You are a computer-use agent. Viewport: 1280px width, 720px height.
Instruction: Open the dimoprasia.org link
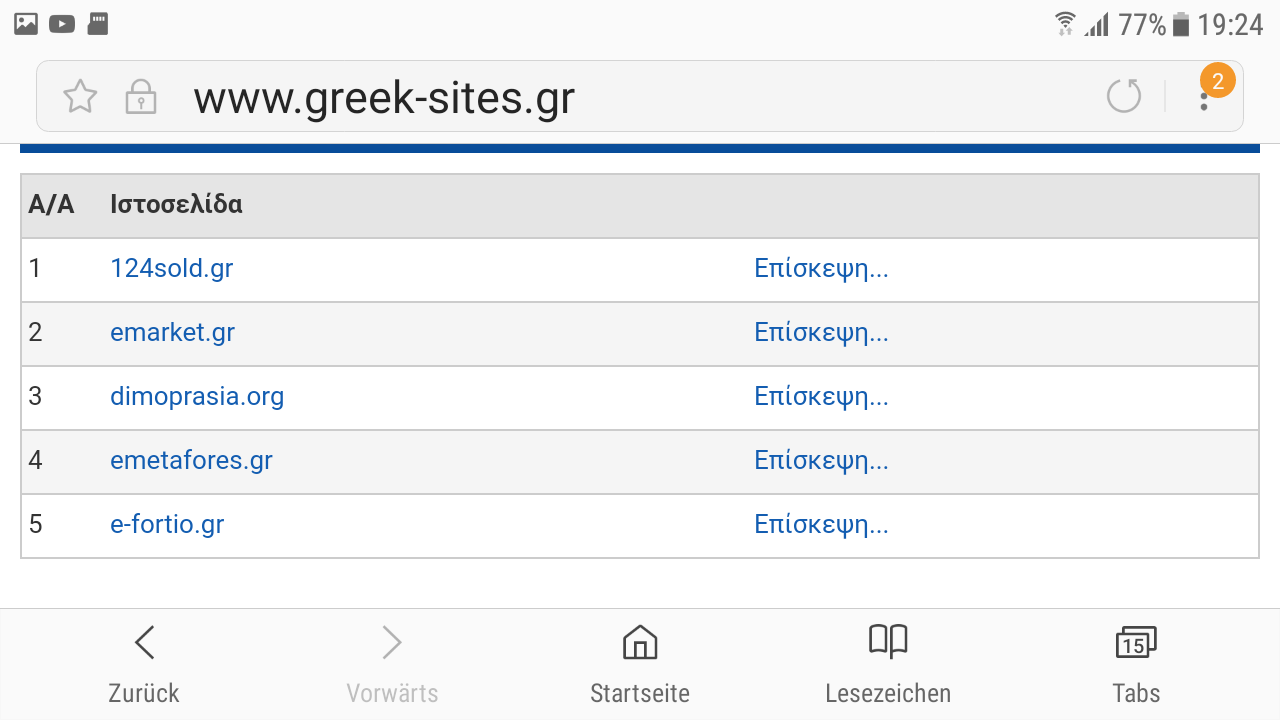pos(197,397)
